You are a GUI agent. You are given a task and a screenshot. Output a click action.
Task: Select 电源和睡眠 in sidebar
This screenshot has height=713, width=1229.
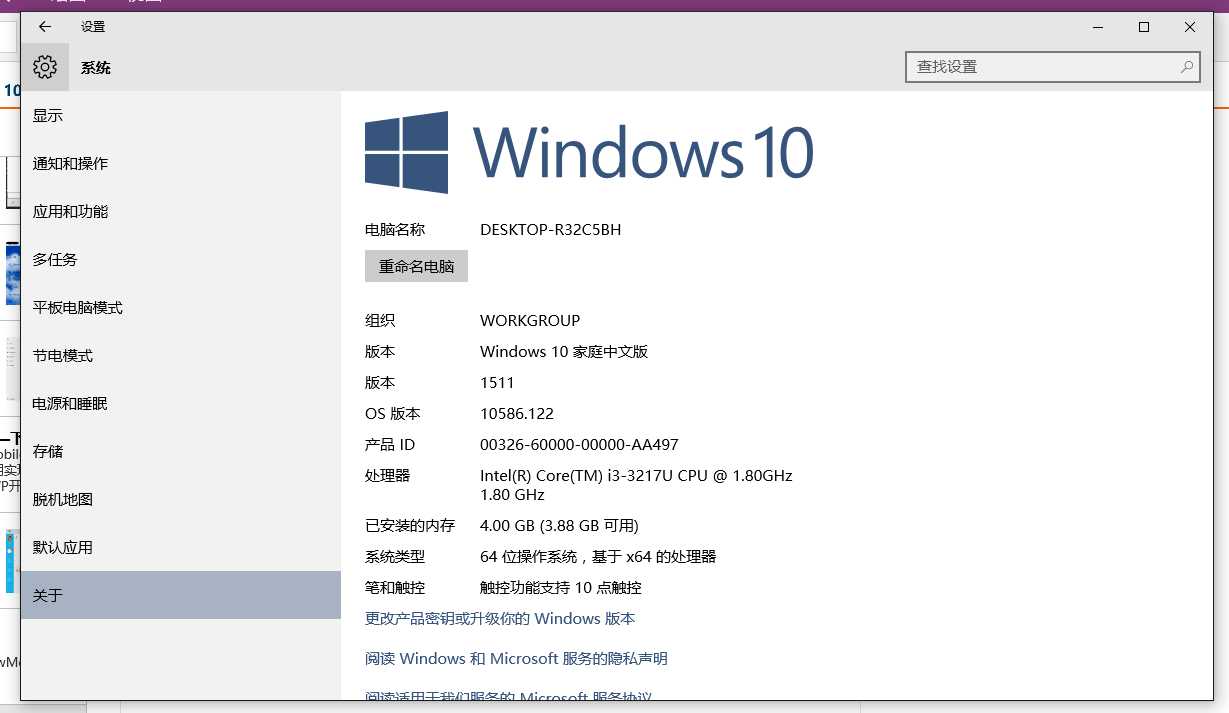click(181, 404)
